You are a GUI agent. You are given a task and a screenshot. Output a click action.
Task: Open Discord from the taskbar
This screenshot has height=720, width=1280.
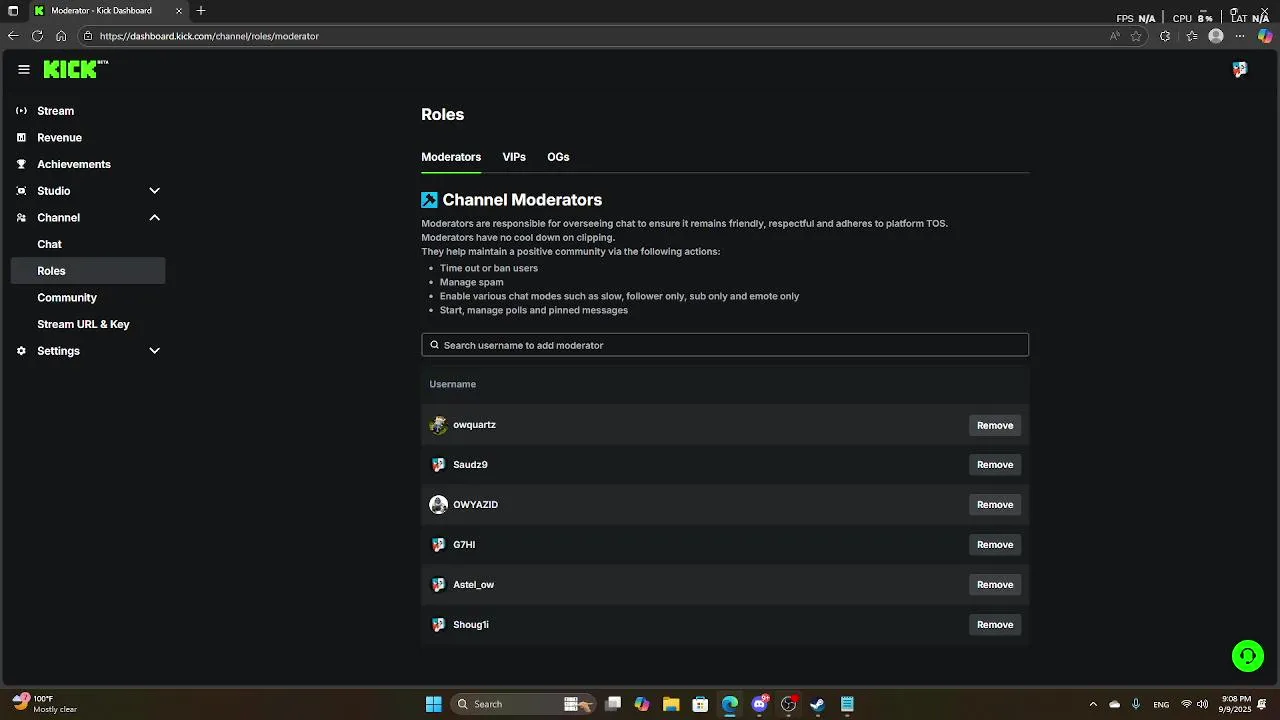point(760,704)
